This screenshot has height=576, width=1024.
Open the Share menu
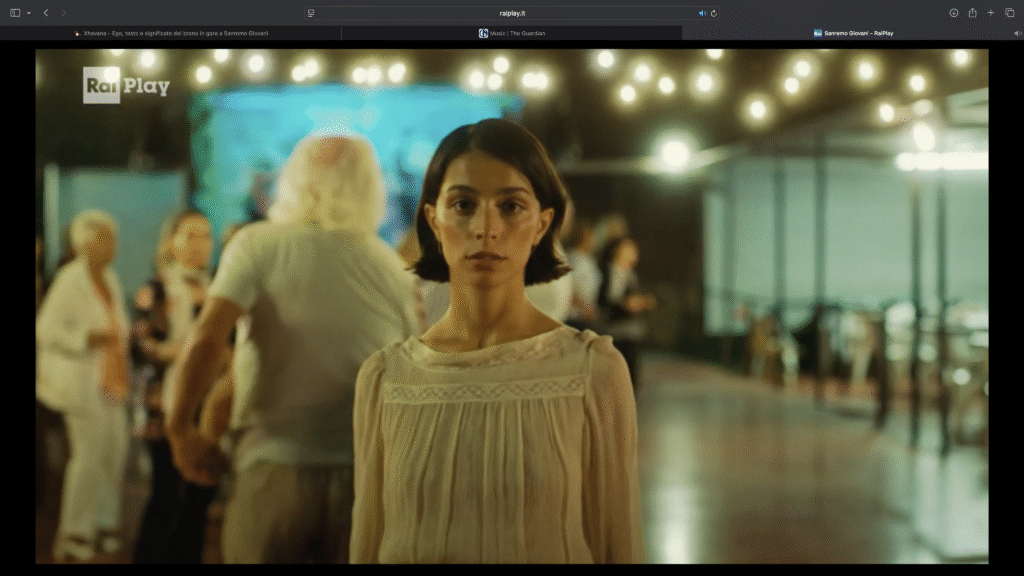(972, 13)
